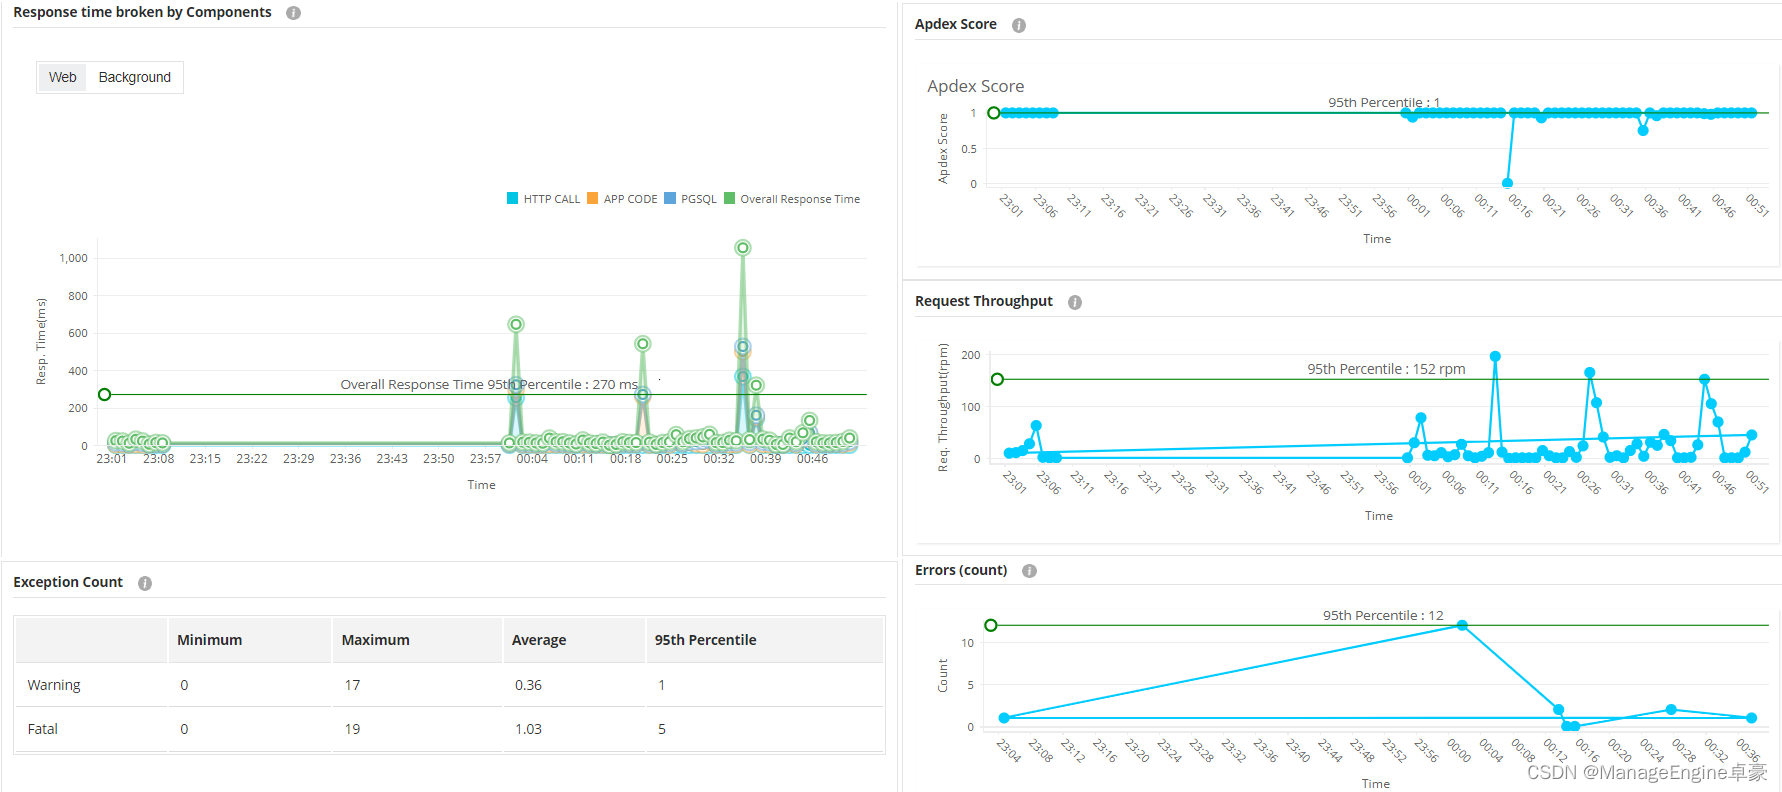
Task: Click the Exception Count panel title
Action: (68, 582)
